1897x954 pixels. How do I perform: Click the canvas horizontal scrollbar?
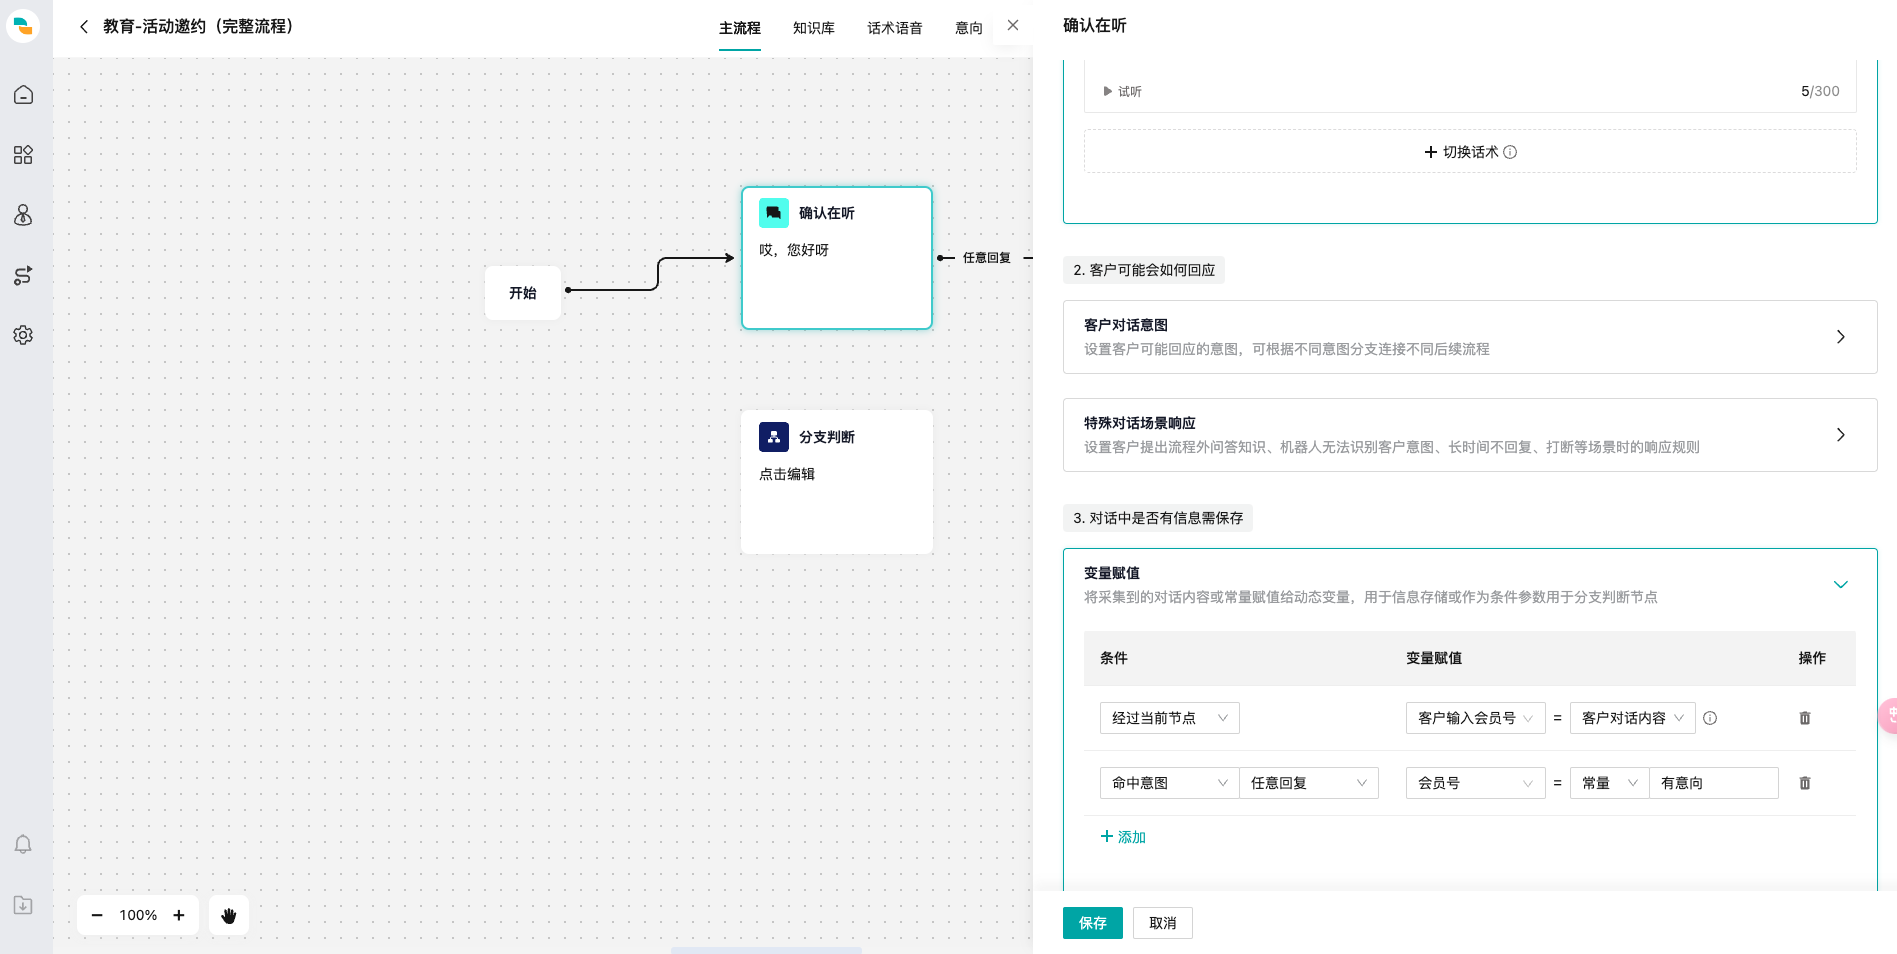766,950
